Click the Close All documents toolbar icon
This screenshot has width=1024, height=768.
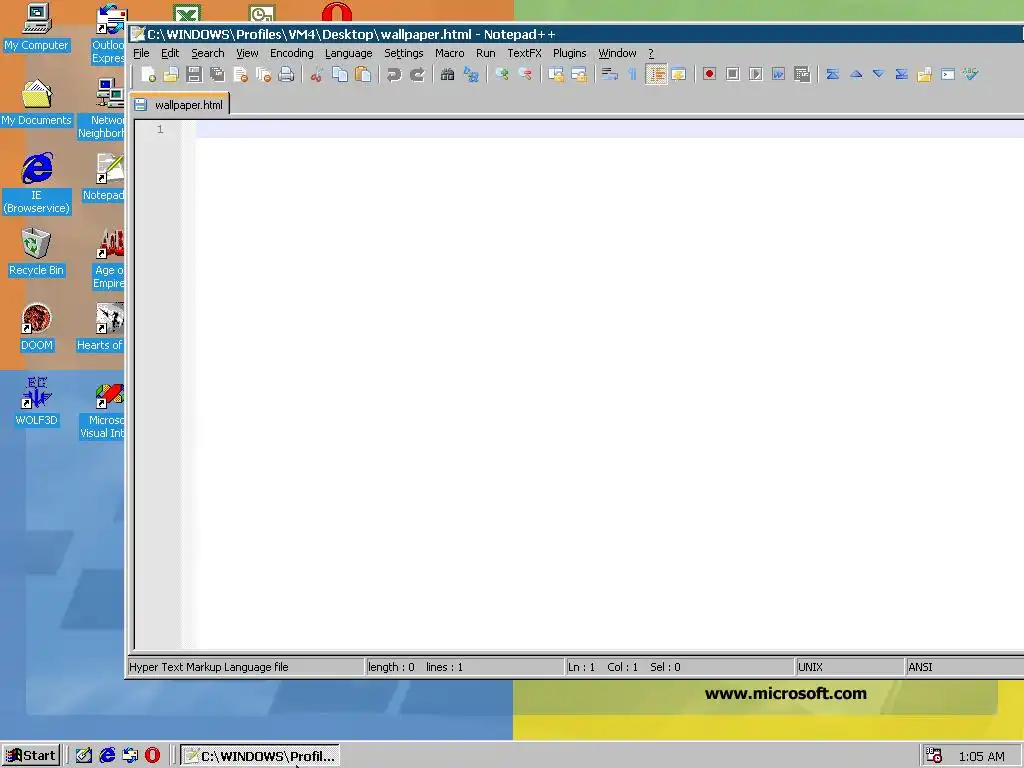point(263,74)
